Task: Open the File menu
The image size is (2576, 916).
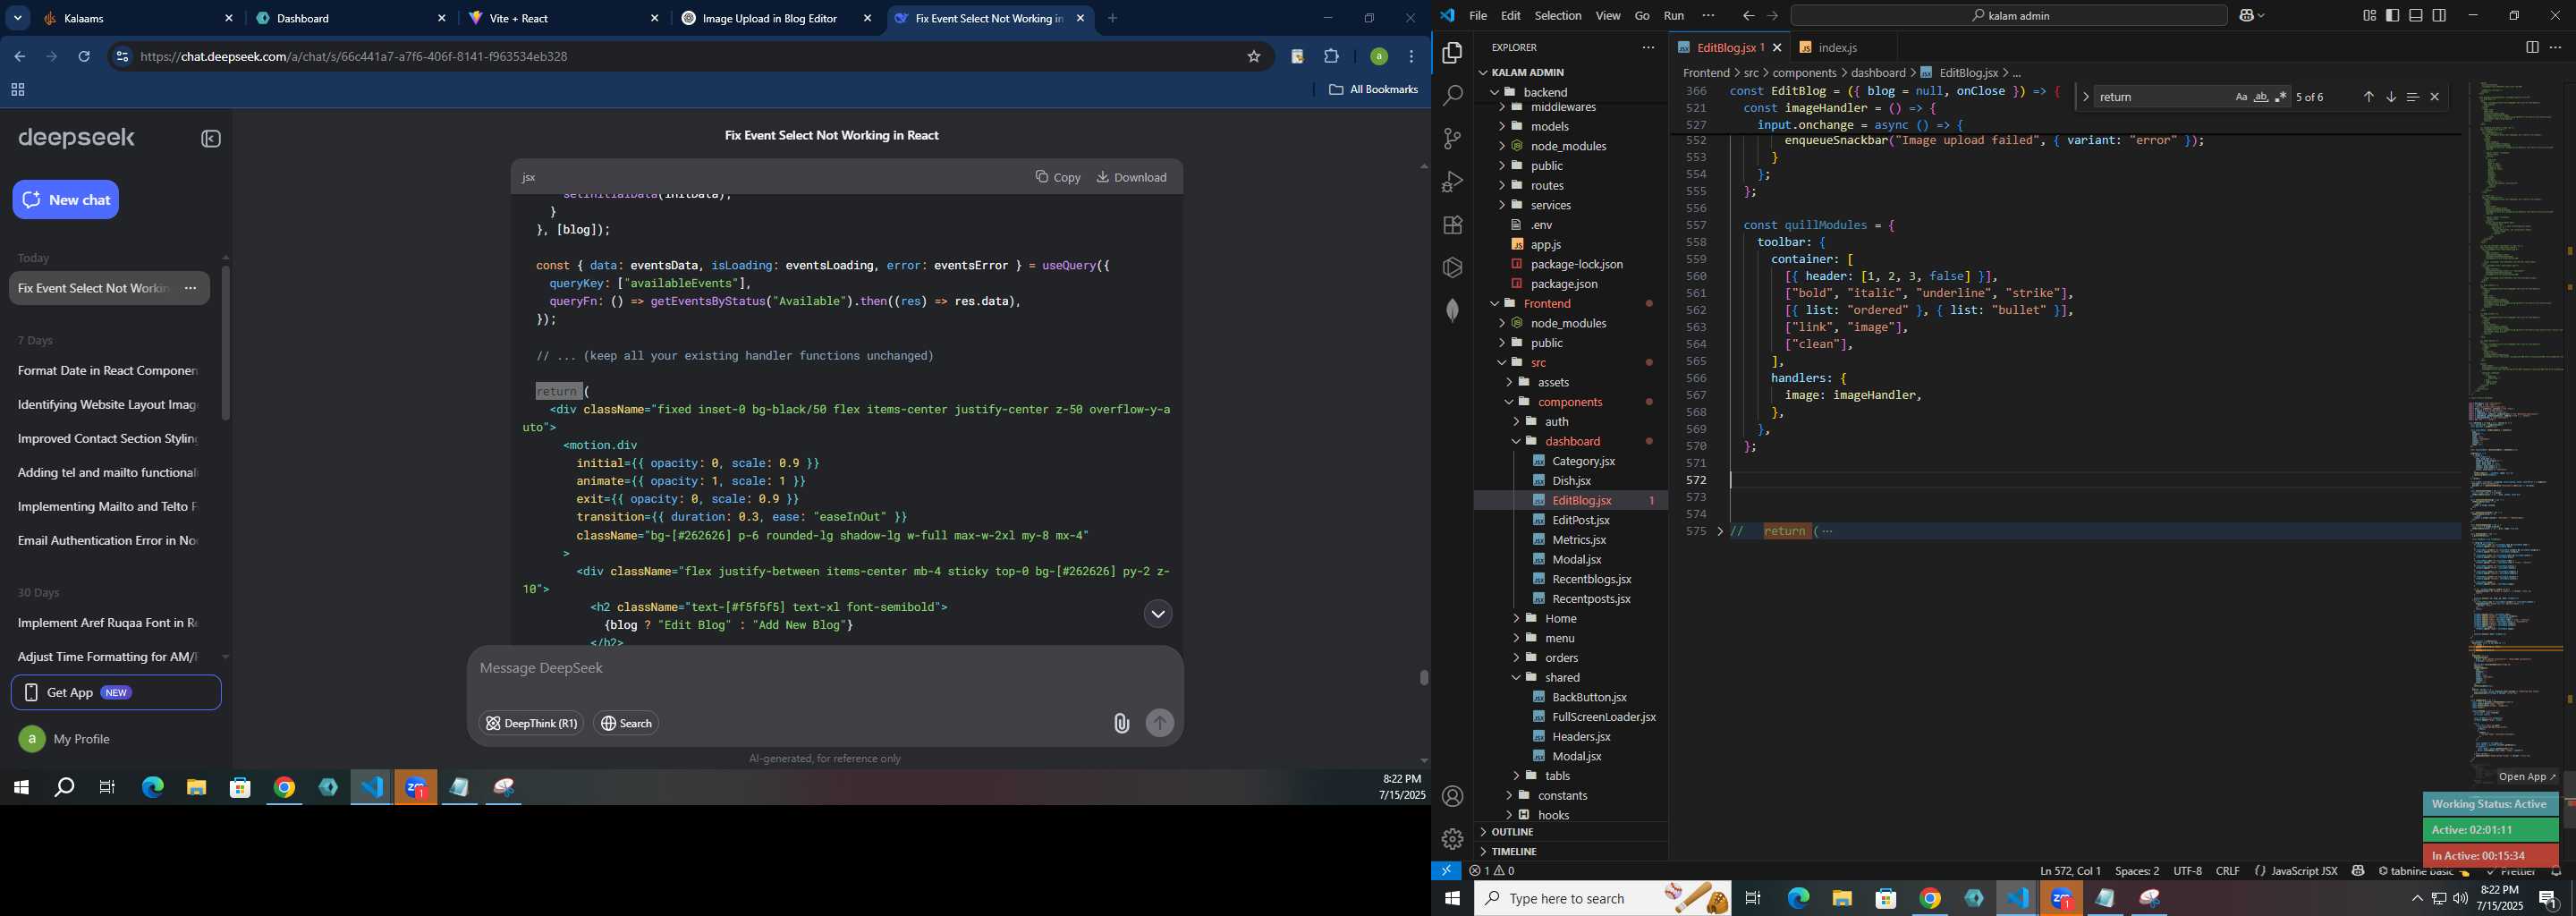Action: click(x=1478, y=15)
